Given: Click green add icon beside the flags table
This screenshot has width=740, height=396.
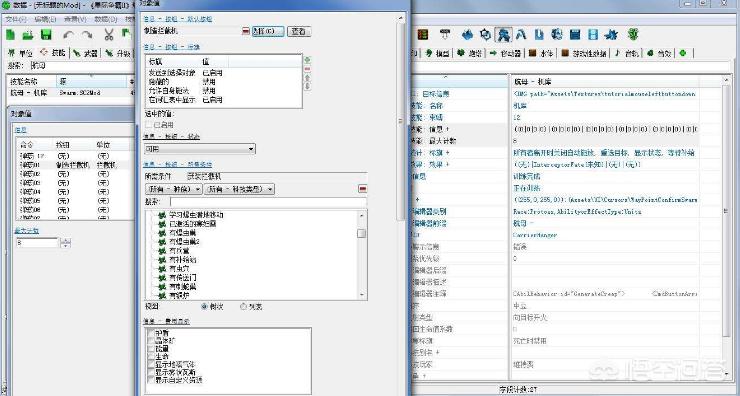Looking at the screenshot, I should [x=307, y=60].
